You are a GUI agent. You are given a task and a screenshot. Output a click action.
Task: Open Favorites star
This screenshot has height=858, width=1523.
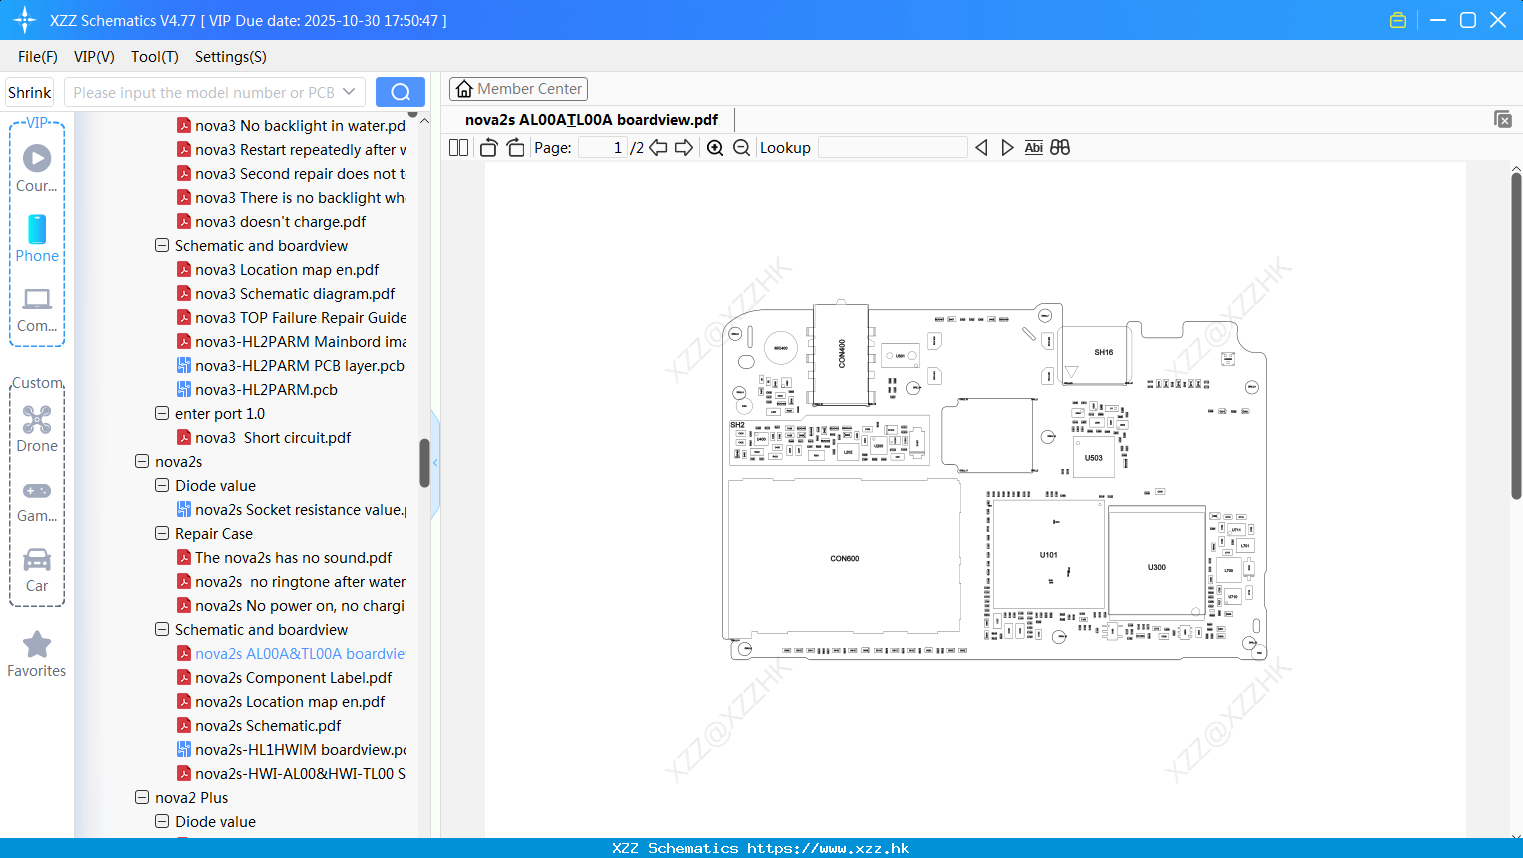(37, 655)
